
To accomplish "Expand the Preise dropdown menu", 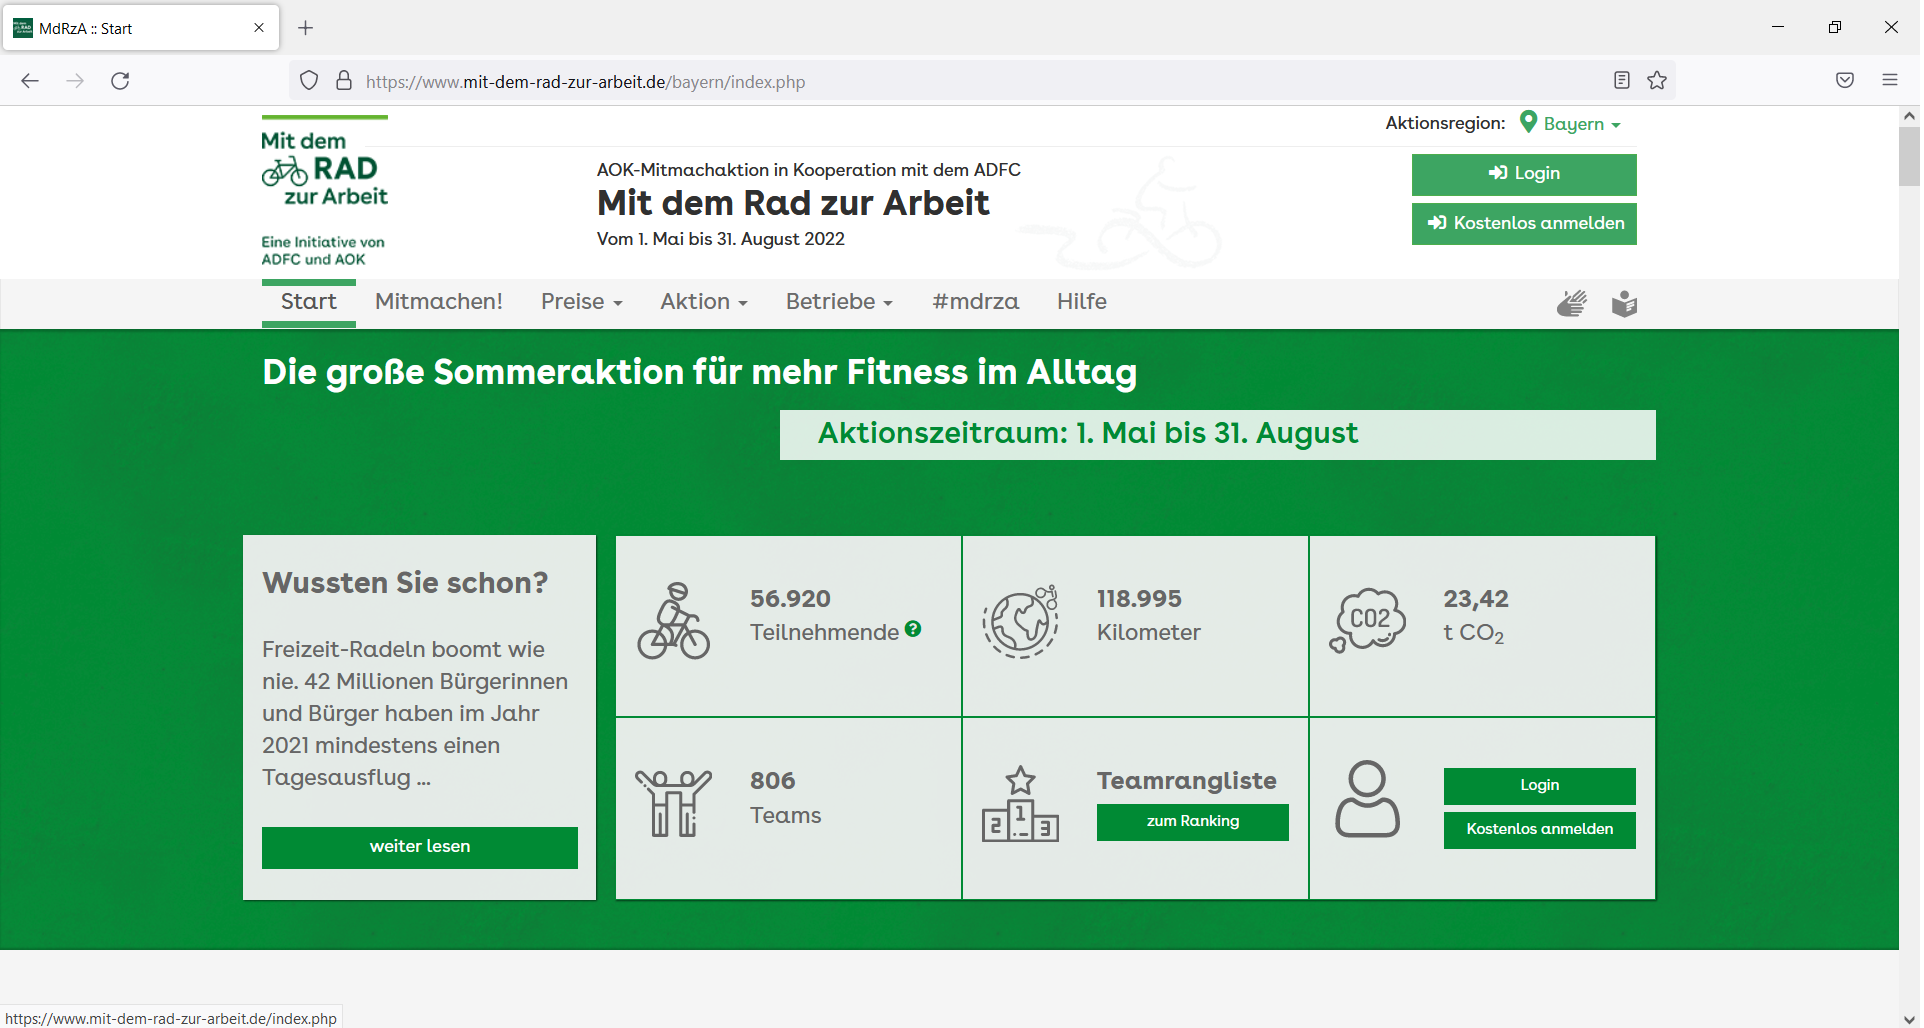I will tap(581, 301).
